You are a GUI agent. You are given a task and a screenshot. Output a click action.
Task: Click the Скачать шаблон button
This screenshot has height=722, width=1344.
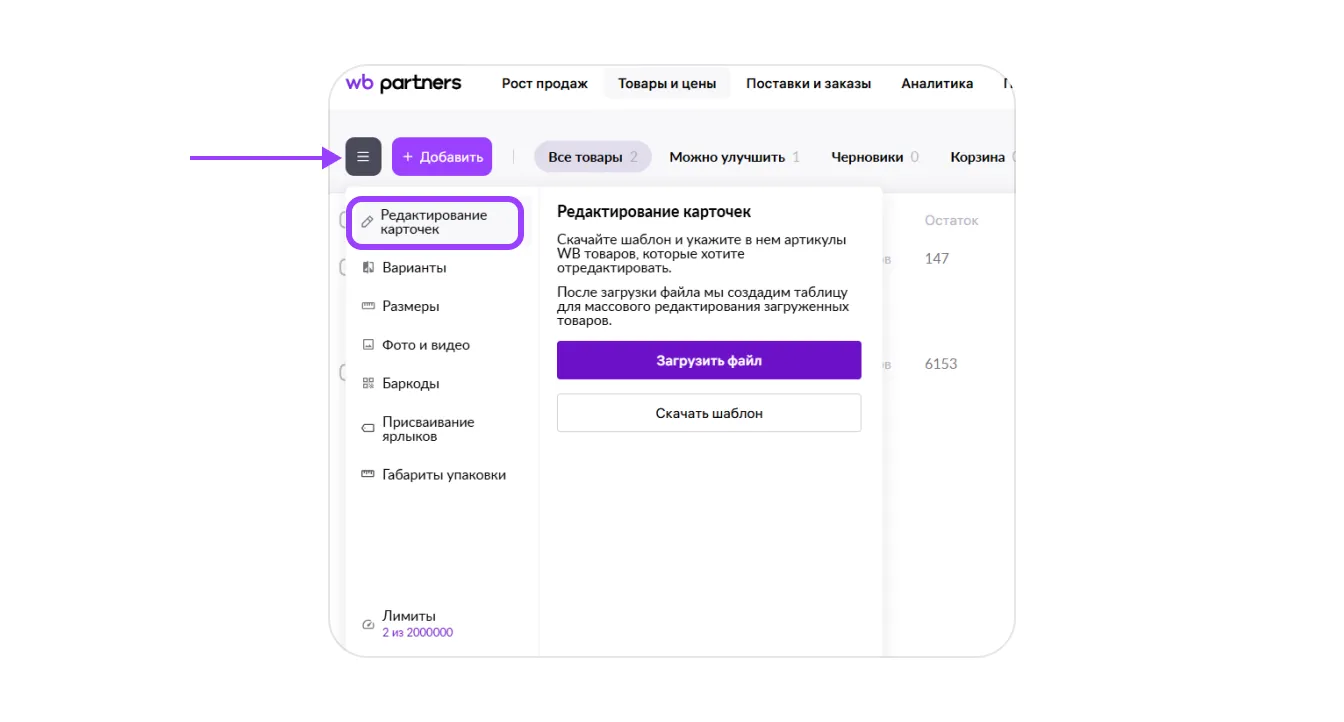click(709, 413)
